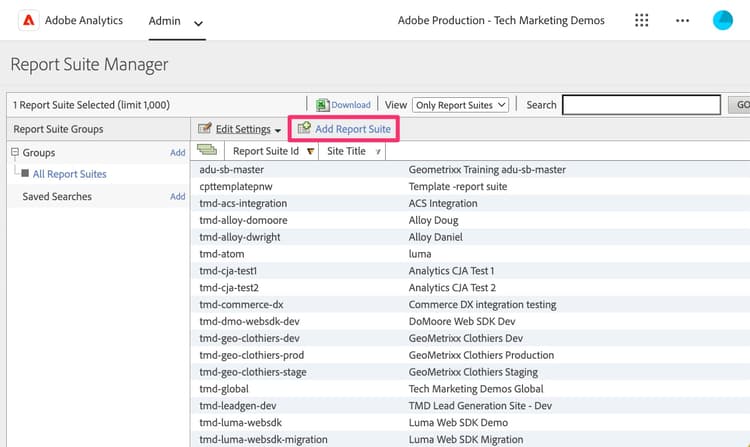
Task: Expand the Edit Settings dropdown arrow
Action: (278, 130)
